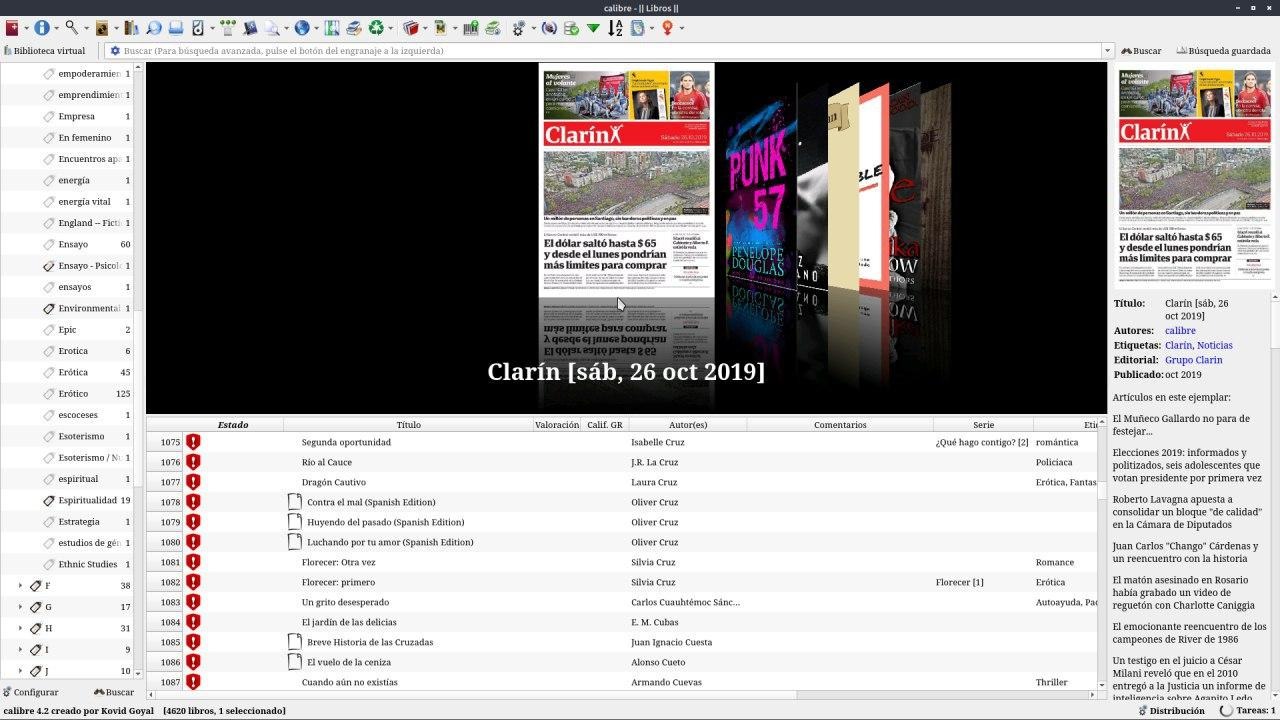
Task: Sort by the Valoración column header
Action: pos(557,425)
